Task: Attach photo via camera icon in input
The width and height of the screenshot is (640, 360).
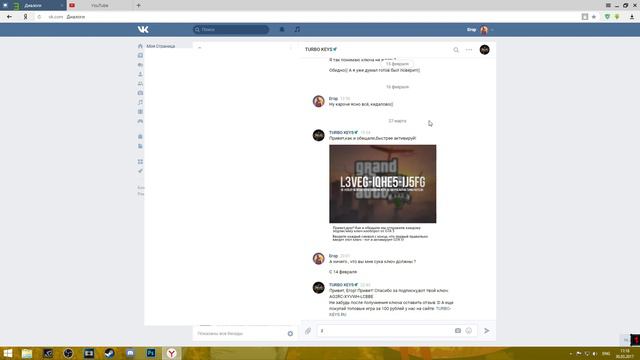Action: [458, 331]
